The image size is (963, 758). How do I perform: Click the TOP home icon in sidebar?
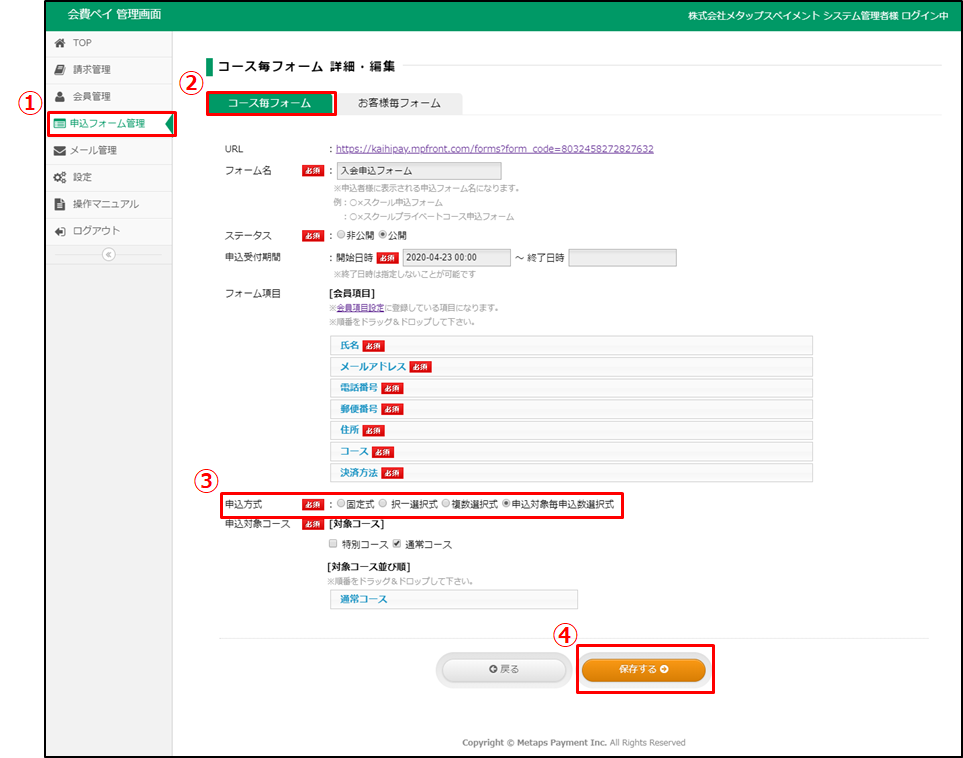[60, 43]
